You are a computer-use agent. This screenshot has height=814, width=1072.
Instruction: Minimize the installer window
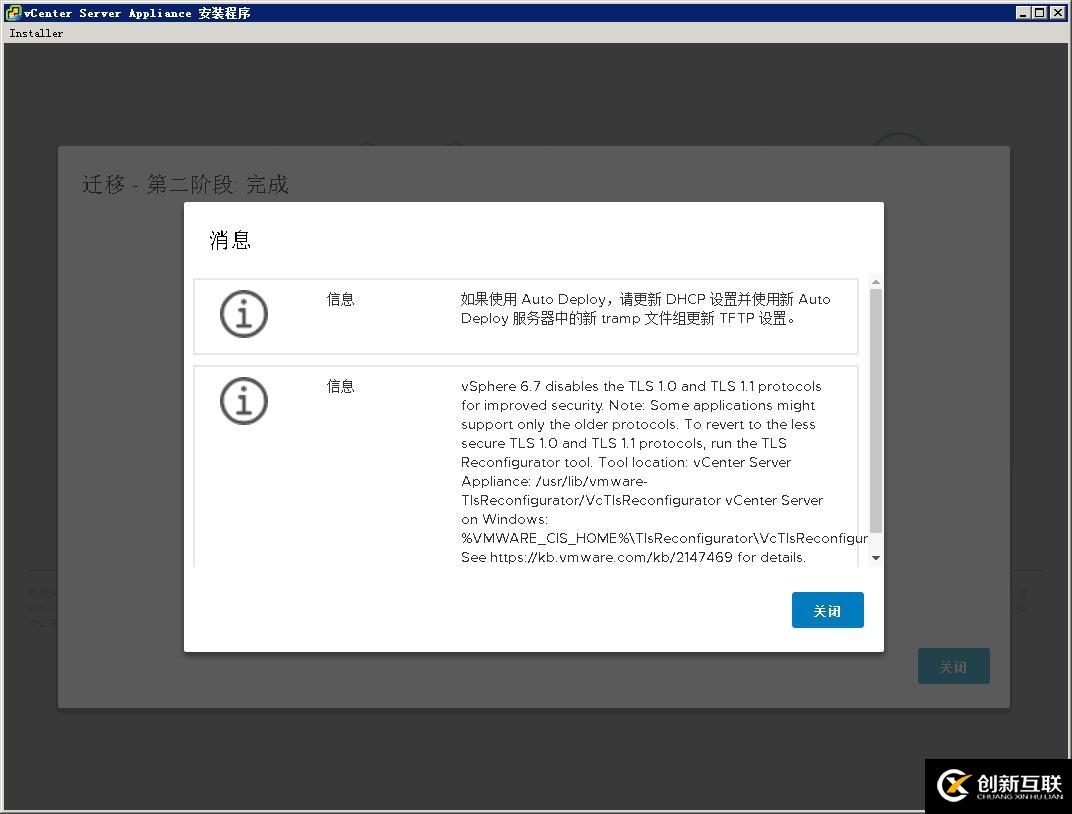coord(1023,12)
